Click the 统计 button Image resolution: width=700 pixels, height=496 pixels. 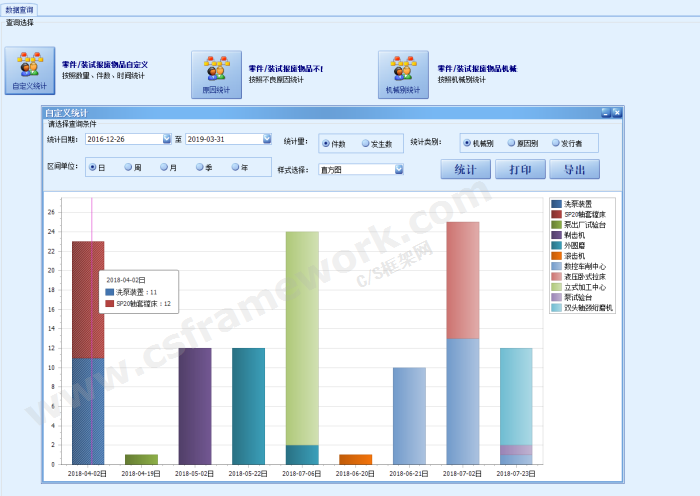click(465, 169)
